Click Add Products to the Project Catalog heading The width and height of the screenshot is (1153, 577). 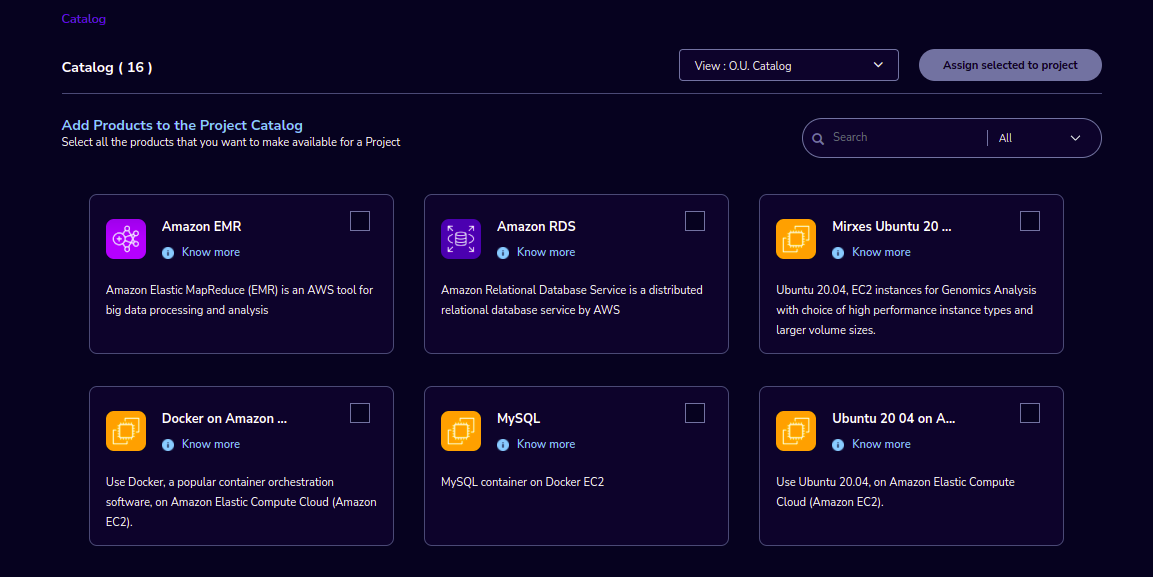pos(182,125)
